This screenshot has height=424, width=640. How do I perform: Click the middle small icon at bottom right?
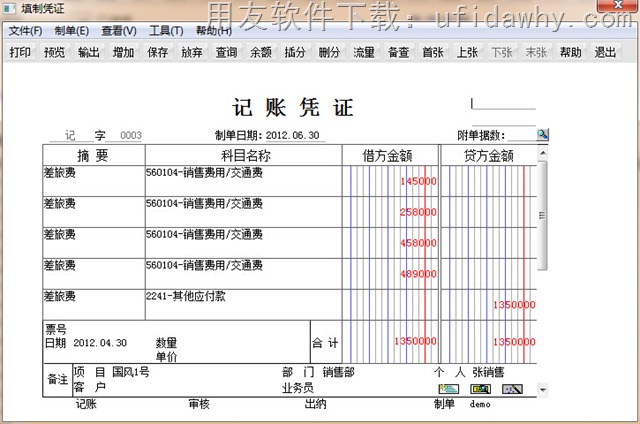(x=481, y=388)
